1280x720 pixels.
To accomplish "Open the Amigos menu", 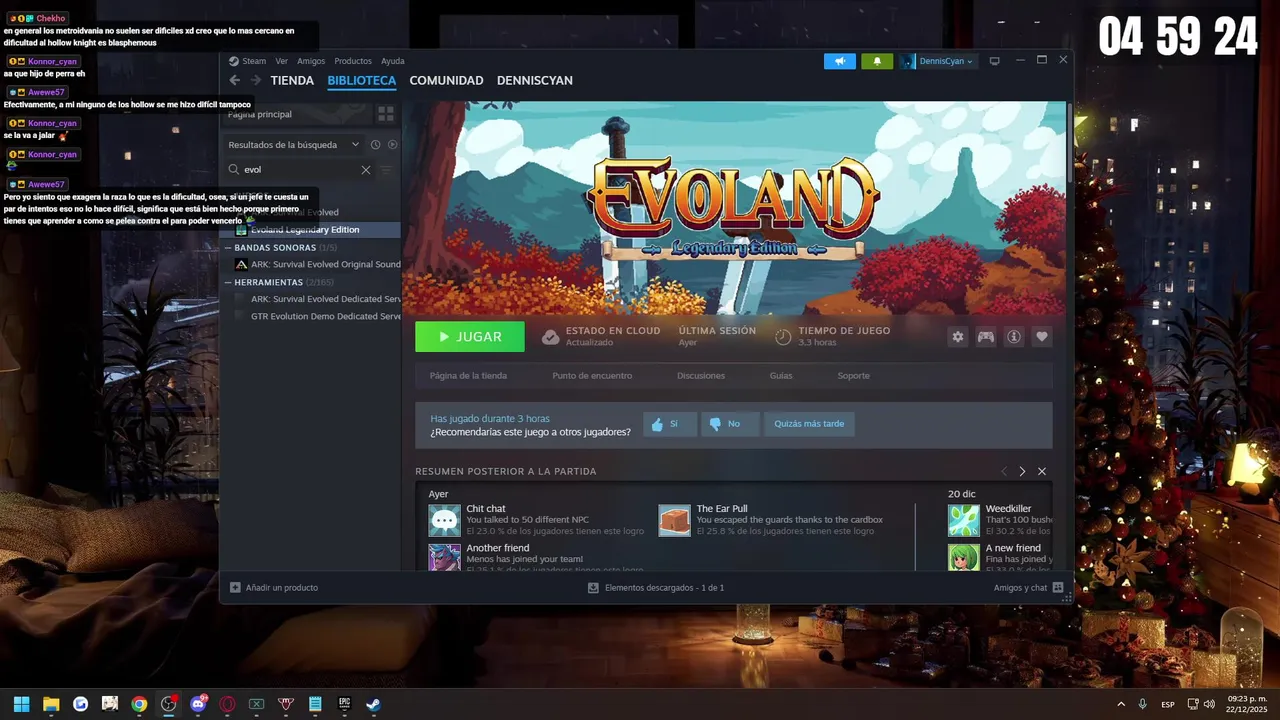I will click(x=311, y=61).
